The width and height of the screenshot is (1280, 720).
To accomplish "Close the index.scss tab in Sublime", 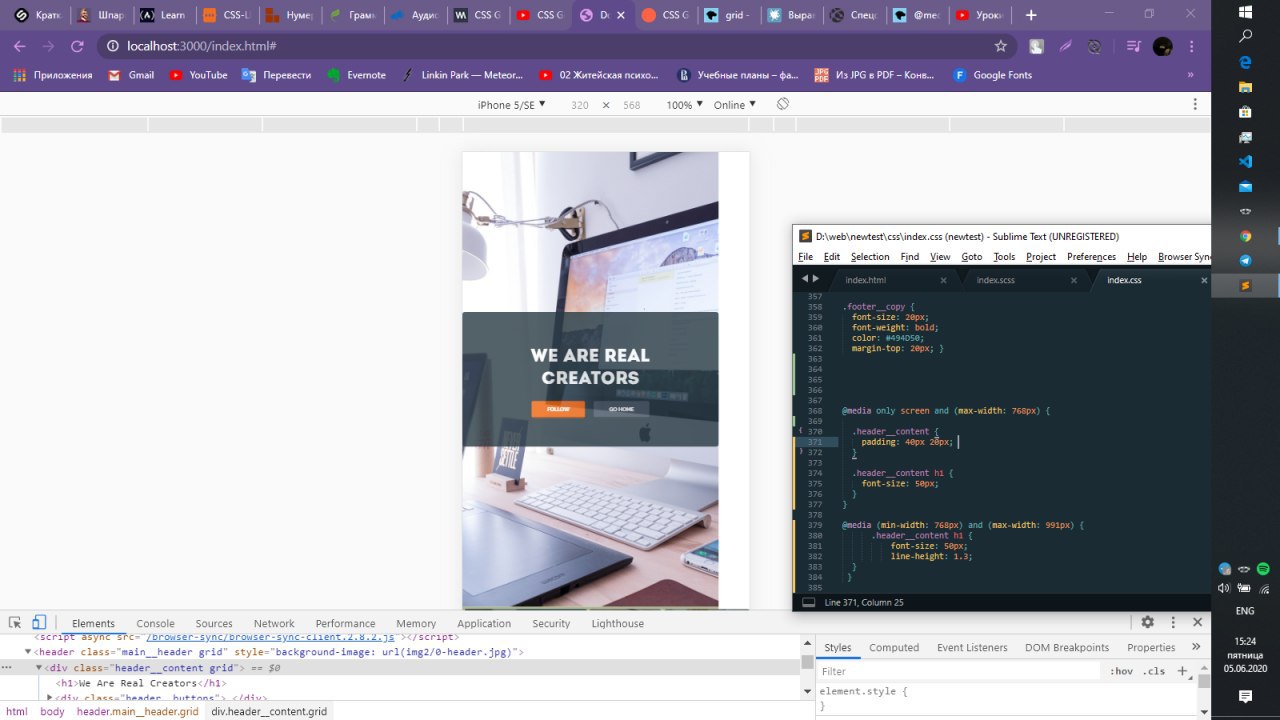I will point(1074,280).
